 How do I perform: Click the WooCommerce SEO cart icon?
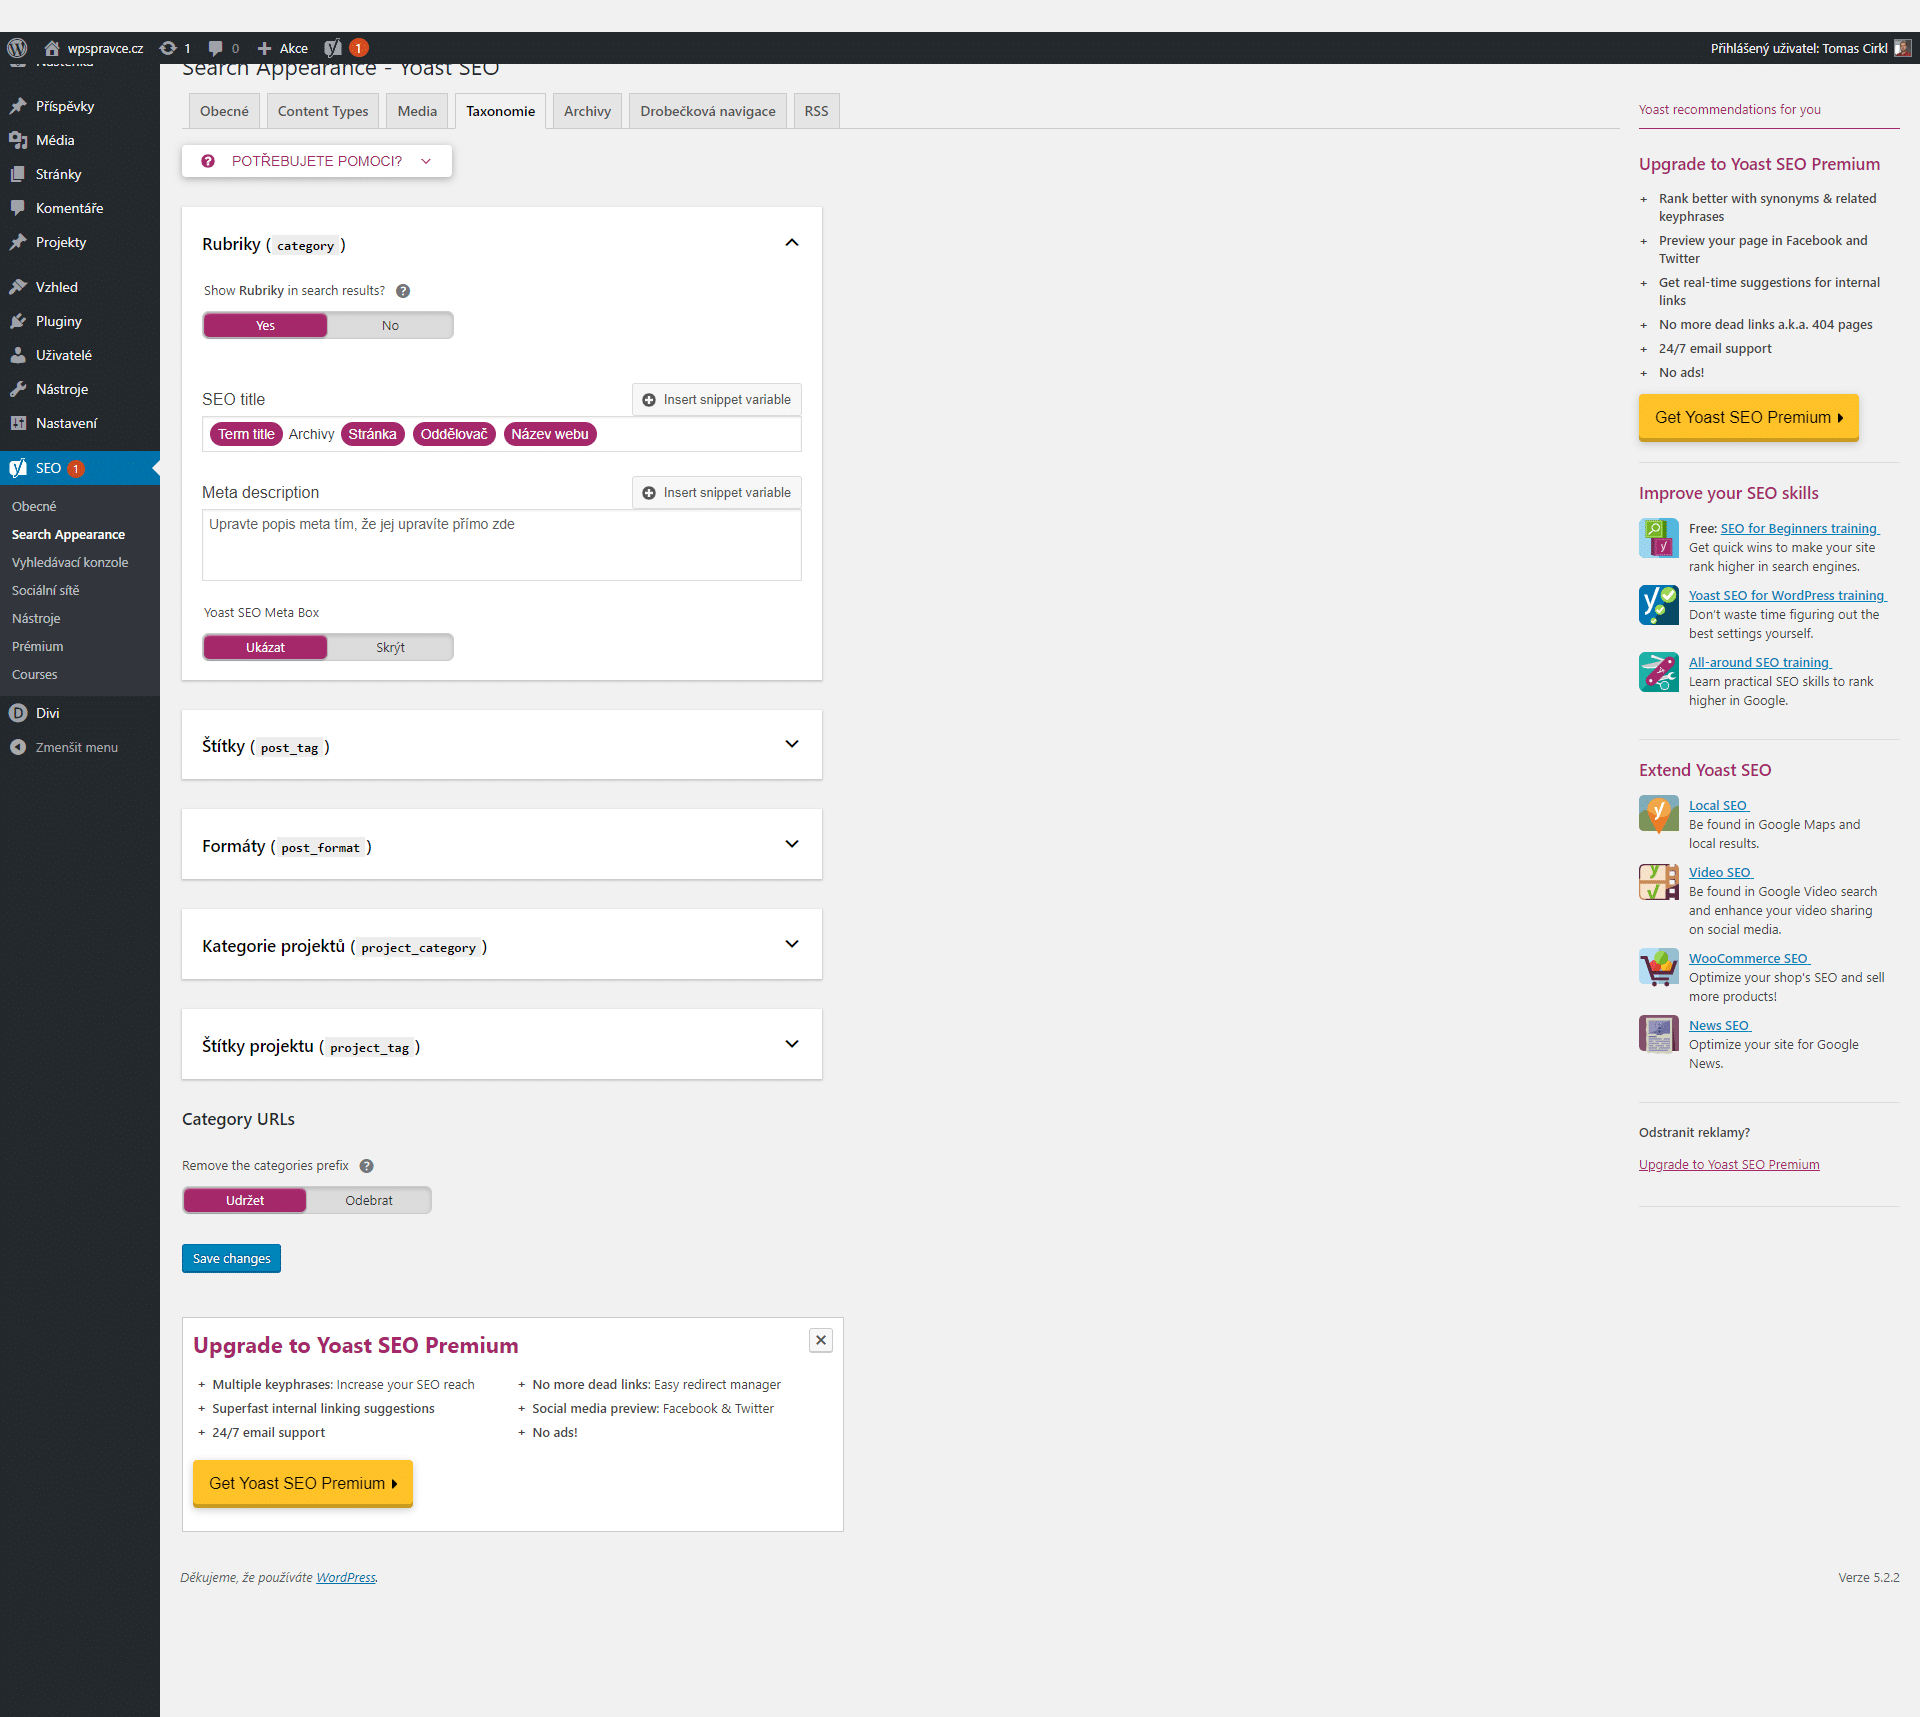pyautogui.click(x=1659, y=967)
